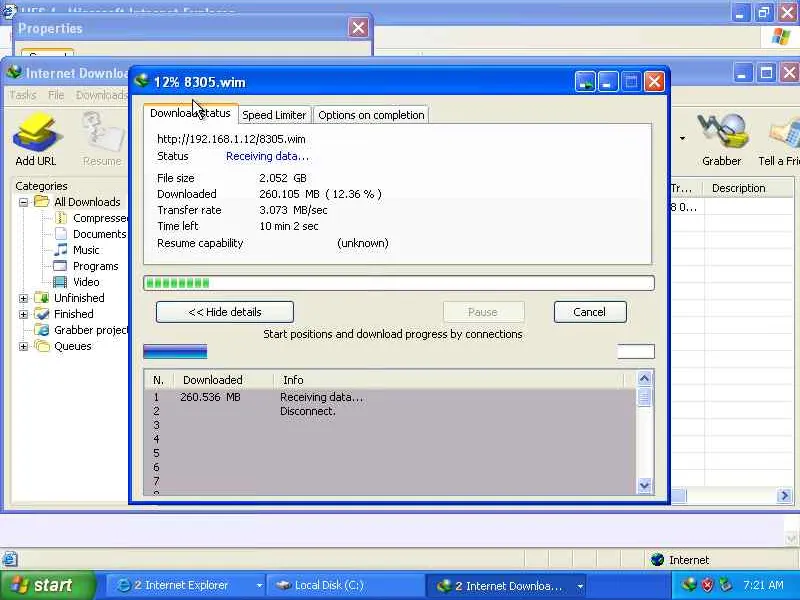Click the URL http://192.168.1.12/8305.wim text
Screen dimensions: 800x600
[x=231, y=139]
